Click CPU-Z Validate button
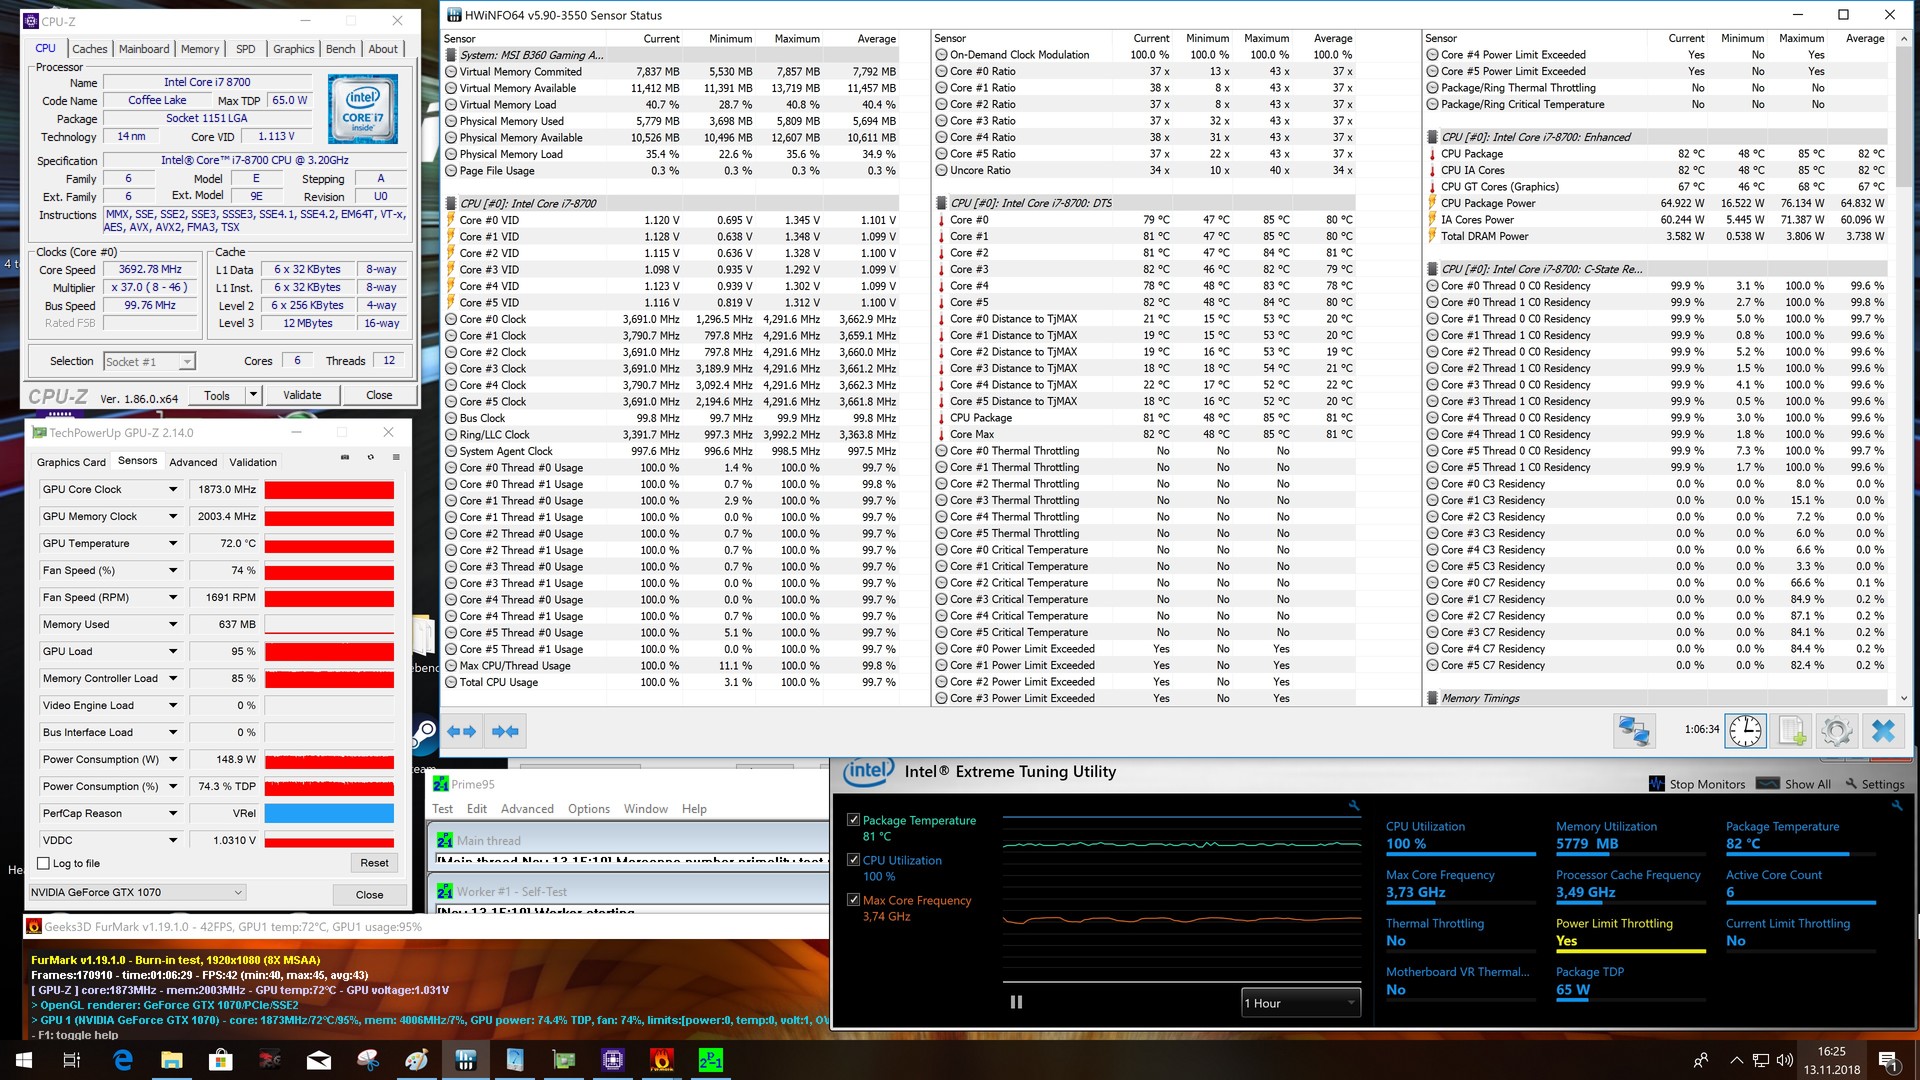 point(302,395)
